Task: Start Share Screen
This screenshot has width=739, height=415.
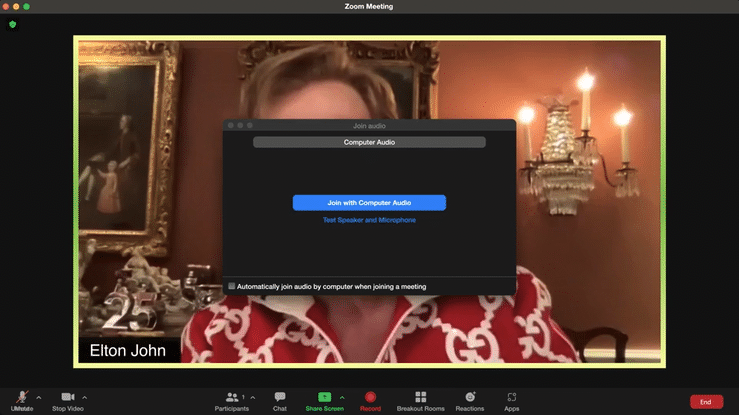Action: [x=324, y=401]
